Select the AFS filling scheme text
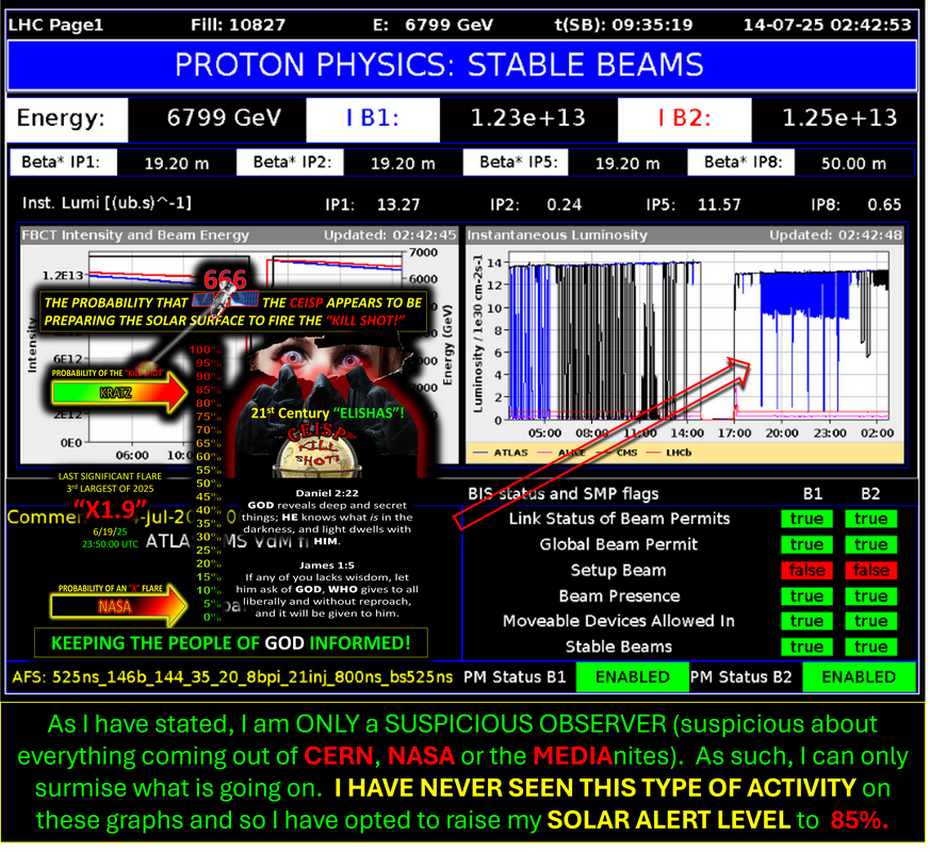The image size is (930, 852). tap(232, 677)
